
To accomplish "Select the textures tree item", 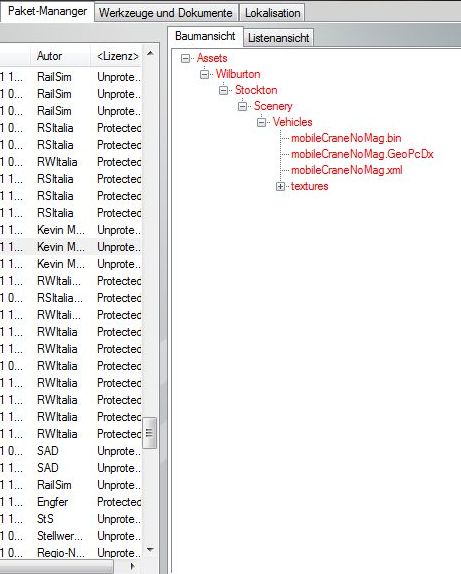I will point(309,186).
